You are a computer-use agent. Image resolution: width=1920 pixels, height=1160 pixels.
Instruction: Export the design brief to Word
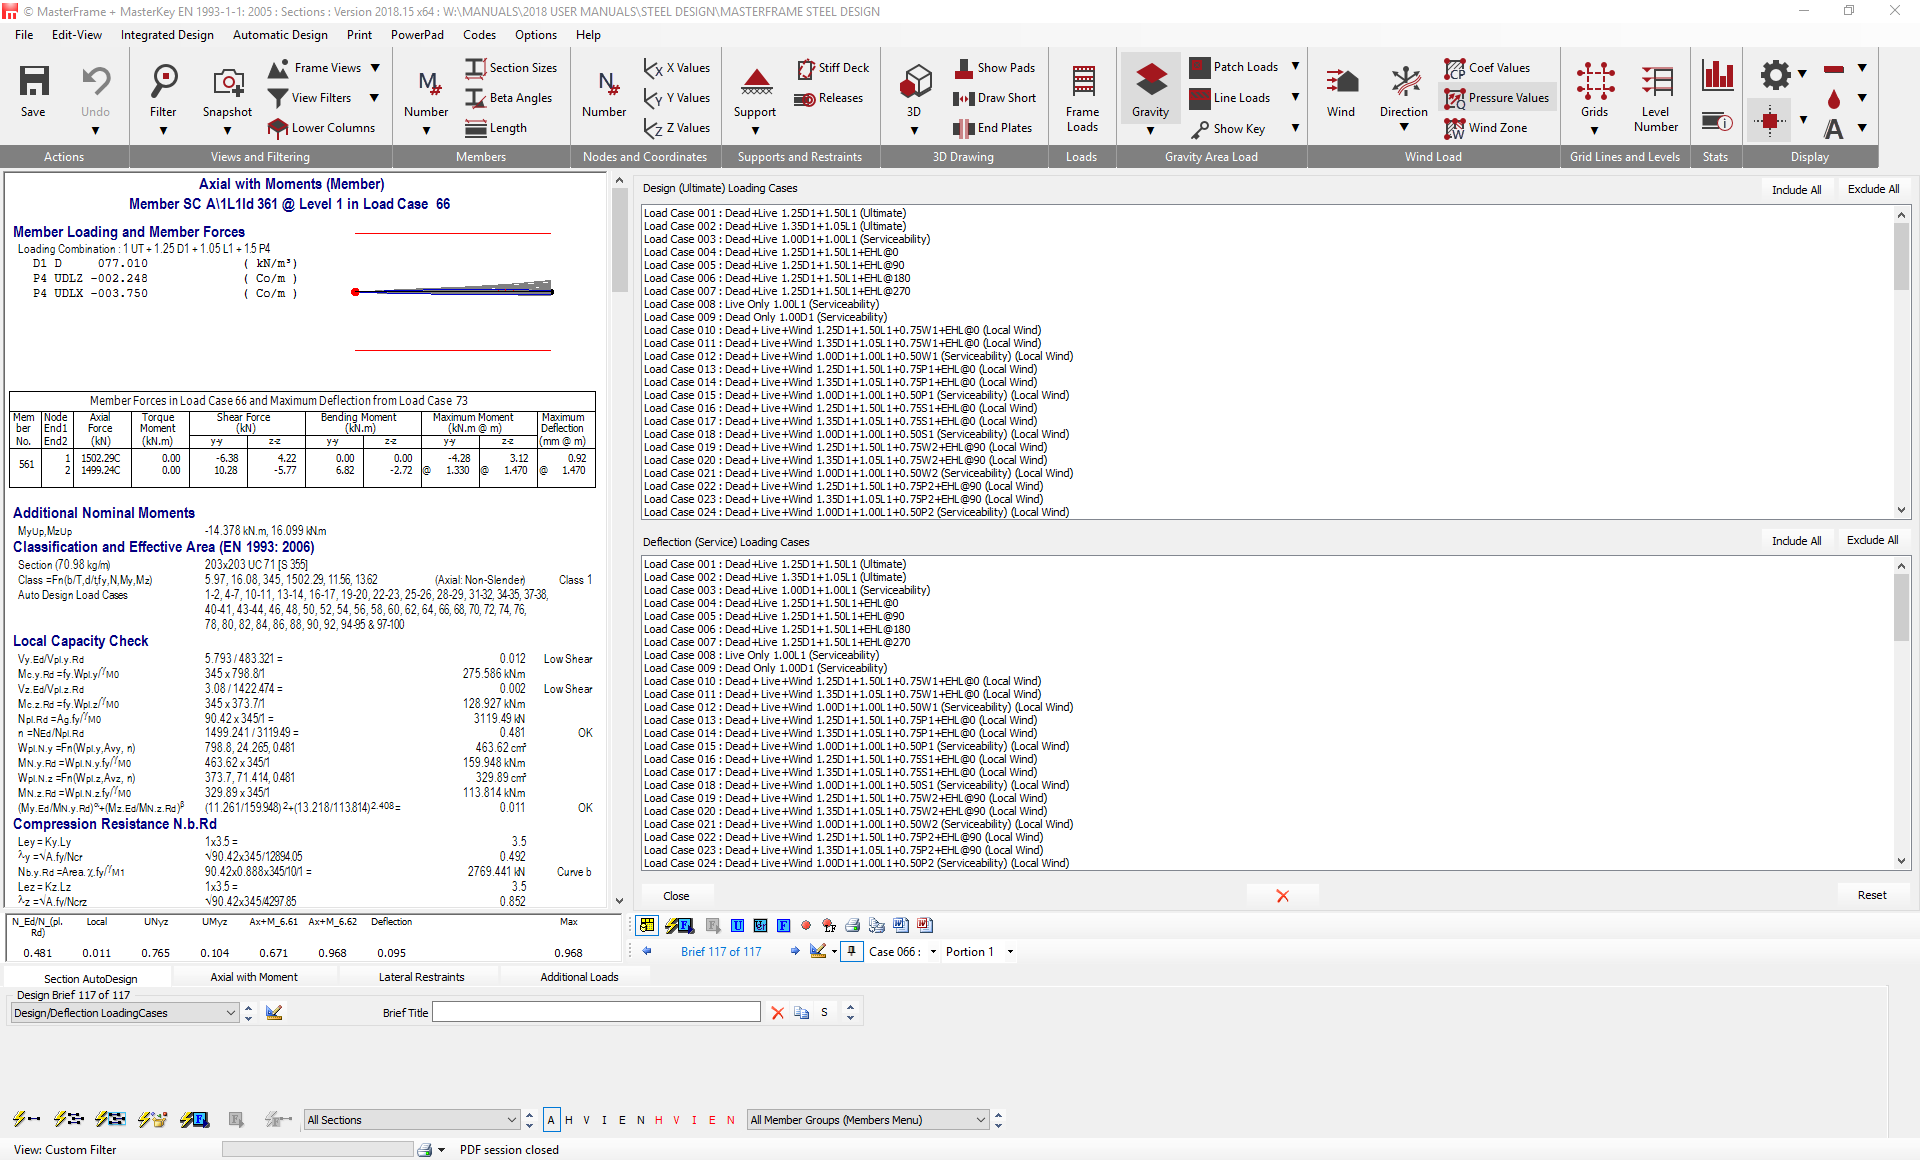[x=901, y=925]
